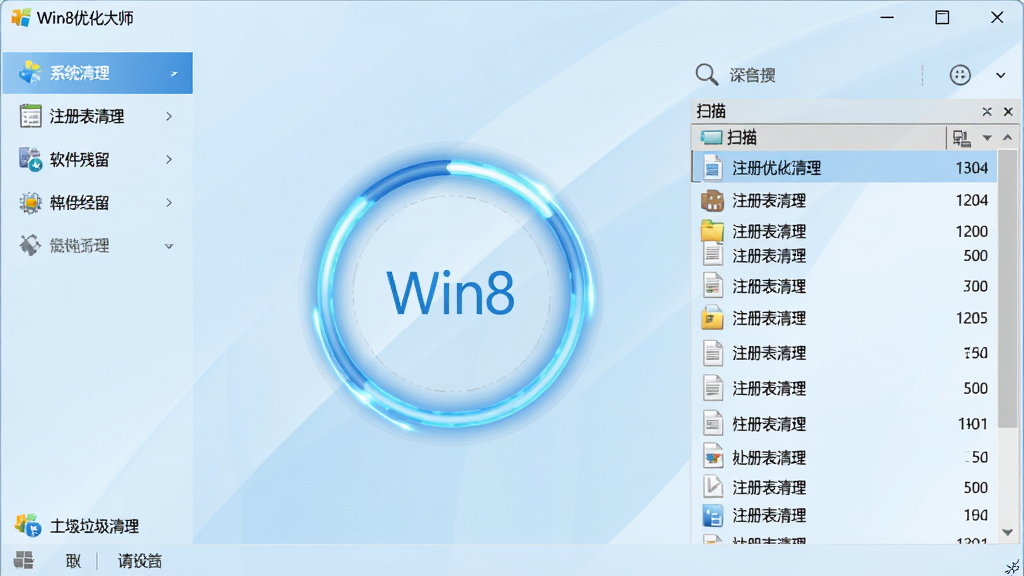The height and width of the screenshot is (576, 1024).
Task: Expand the chevron next to 软件残留
Action: click(x=169, y=159)
